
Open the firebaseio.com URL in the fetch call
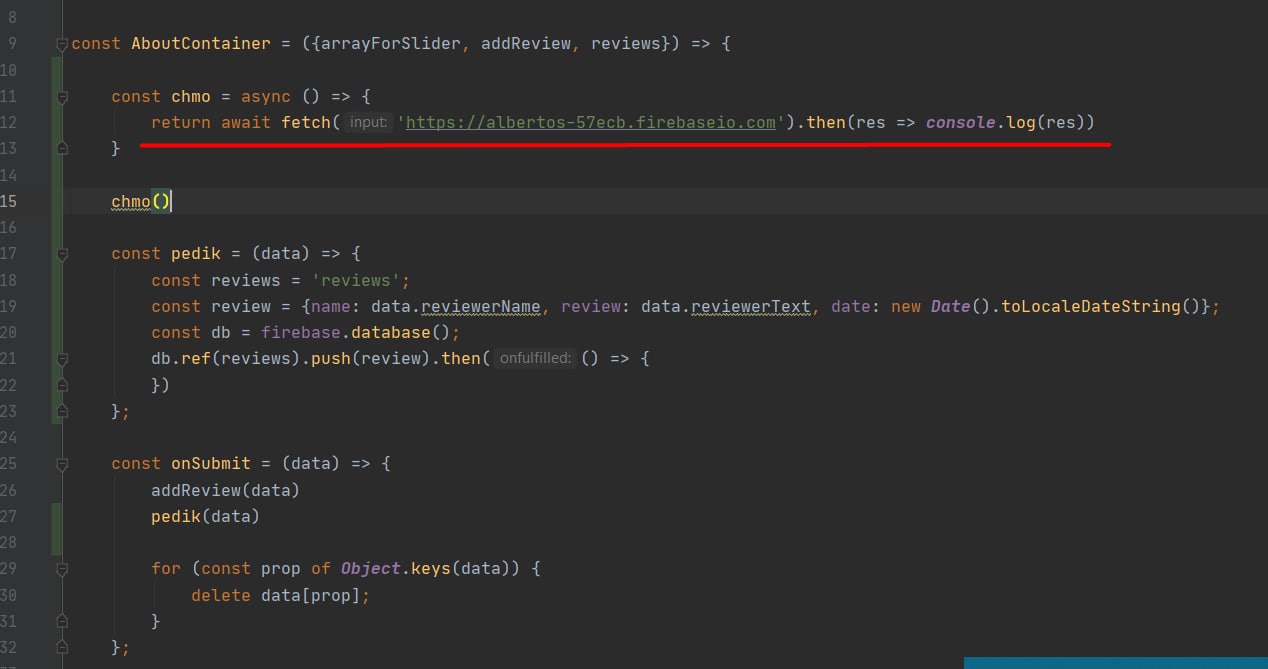591,123
